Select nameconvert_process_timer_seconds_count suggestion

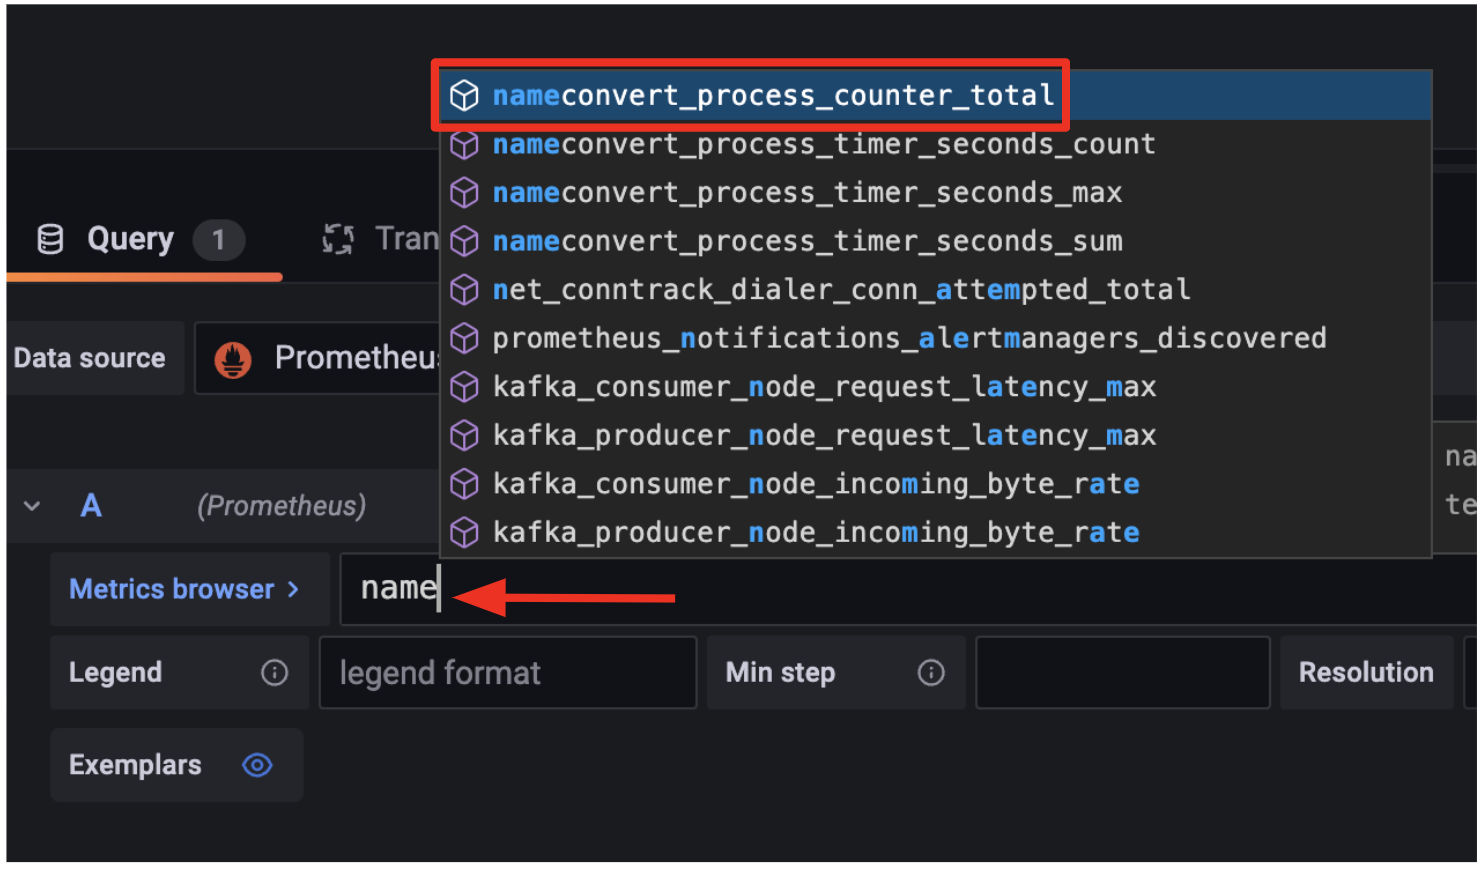[x=823, y=145]
